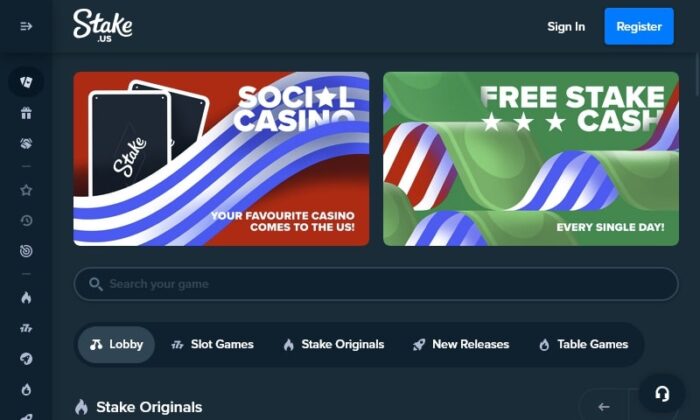Open the casino cards icon in sidebar
This screenshot has width=700, height=420.
[26, 82]
